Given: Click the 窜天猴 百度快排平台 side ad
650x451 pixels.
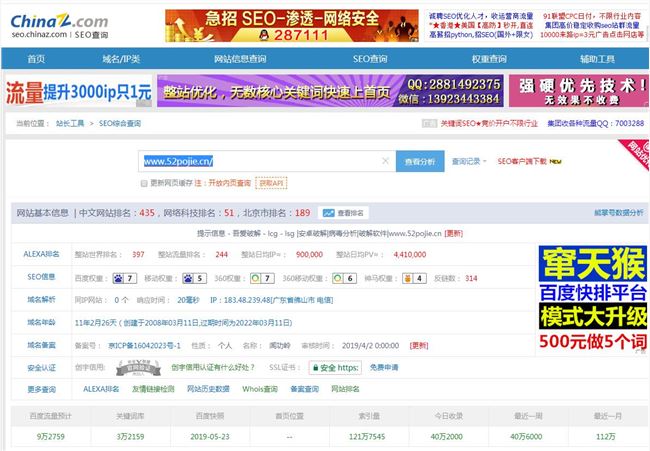Looking at the screenshot, I should coord(593,299).
